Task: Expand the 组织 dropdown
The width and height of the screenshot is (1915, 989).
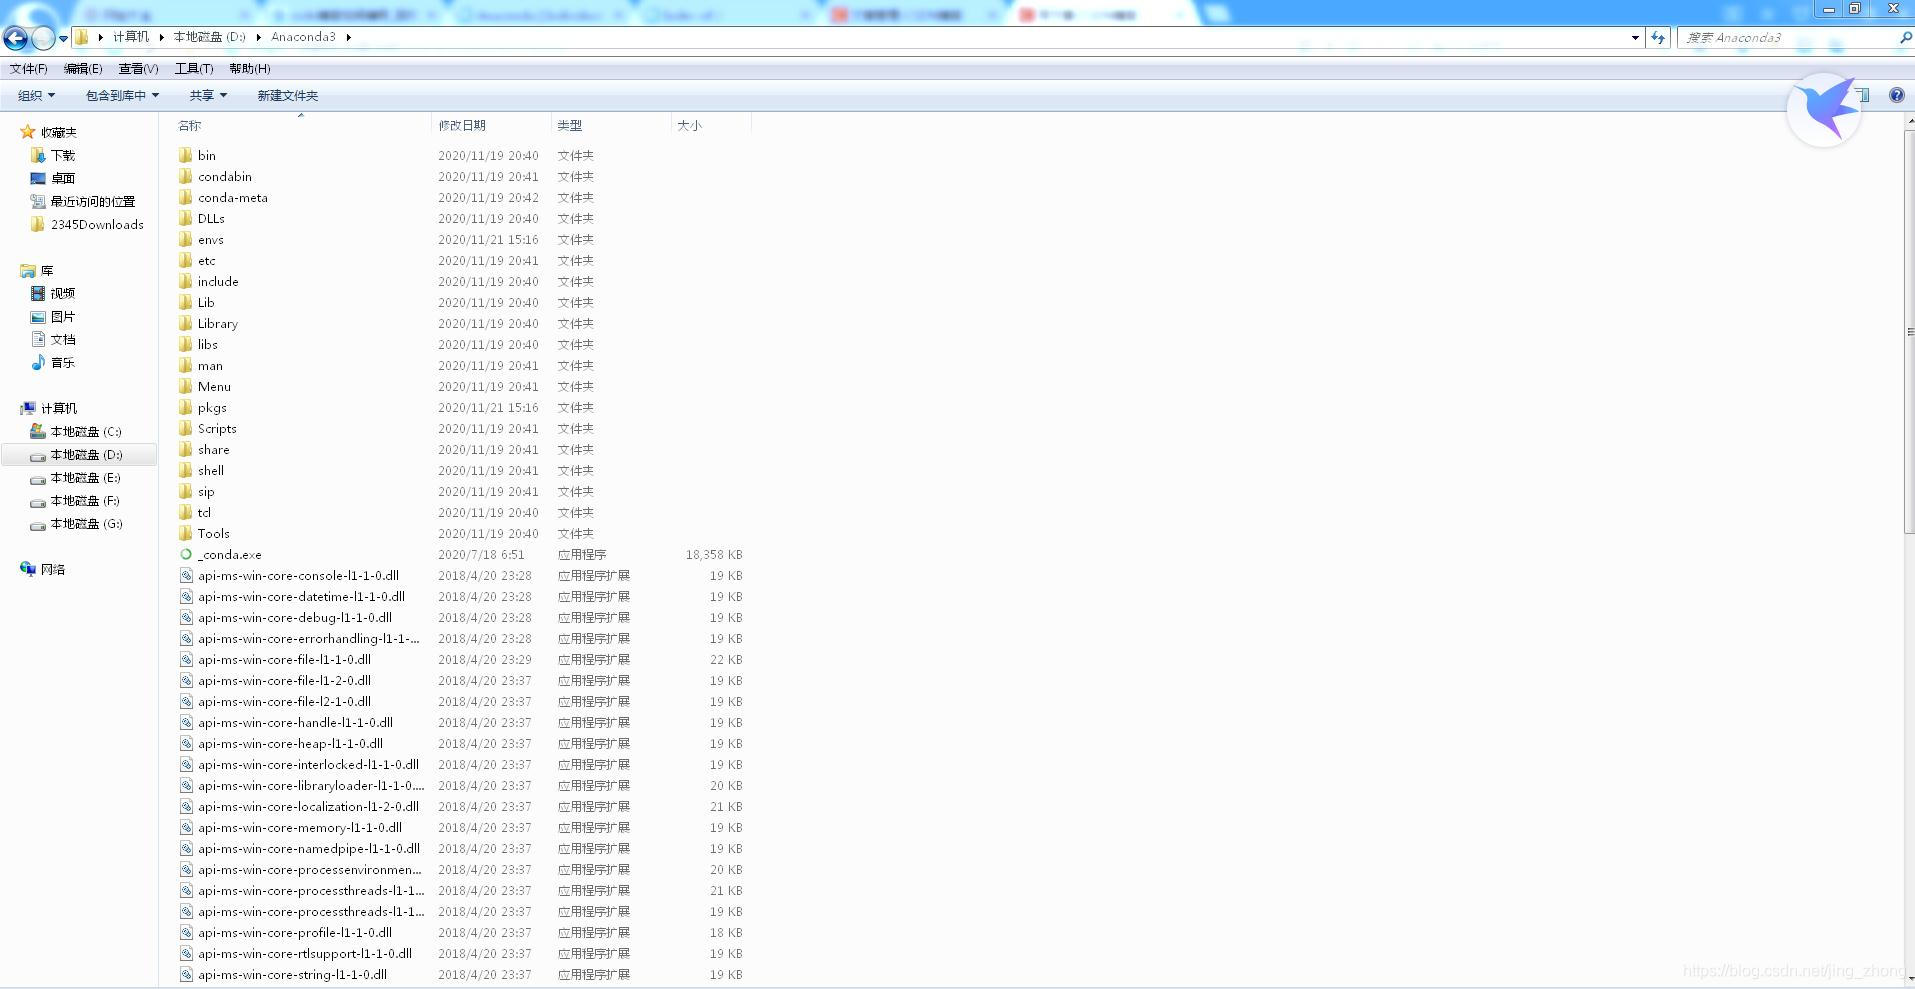Action: click(36, 96)
